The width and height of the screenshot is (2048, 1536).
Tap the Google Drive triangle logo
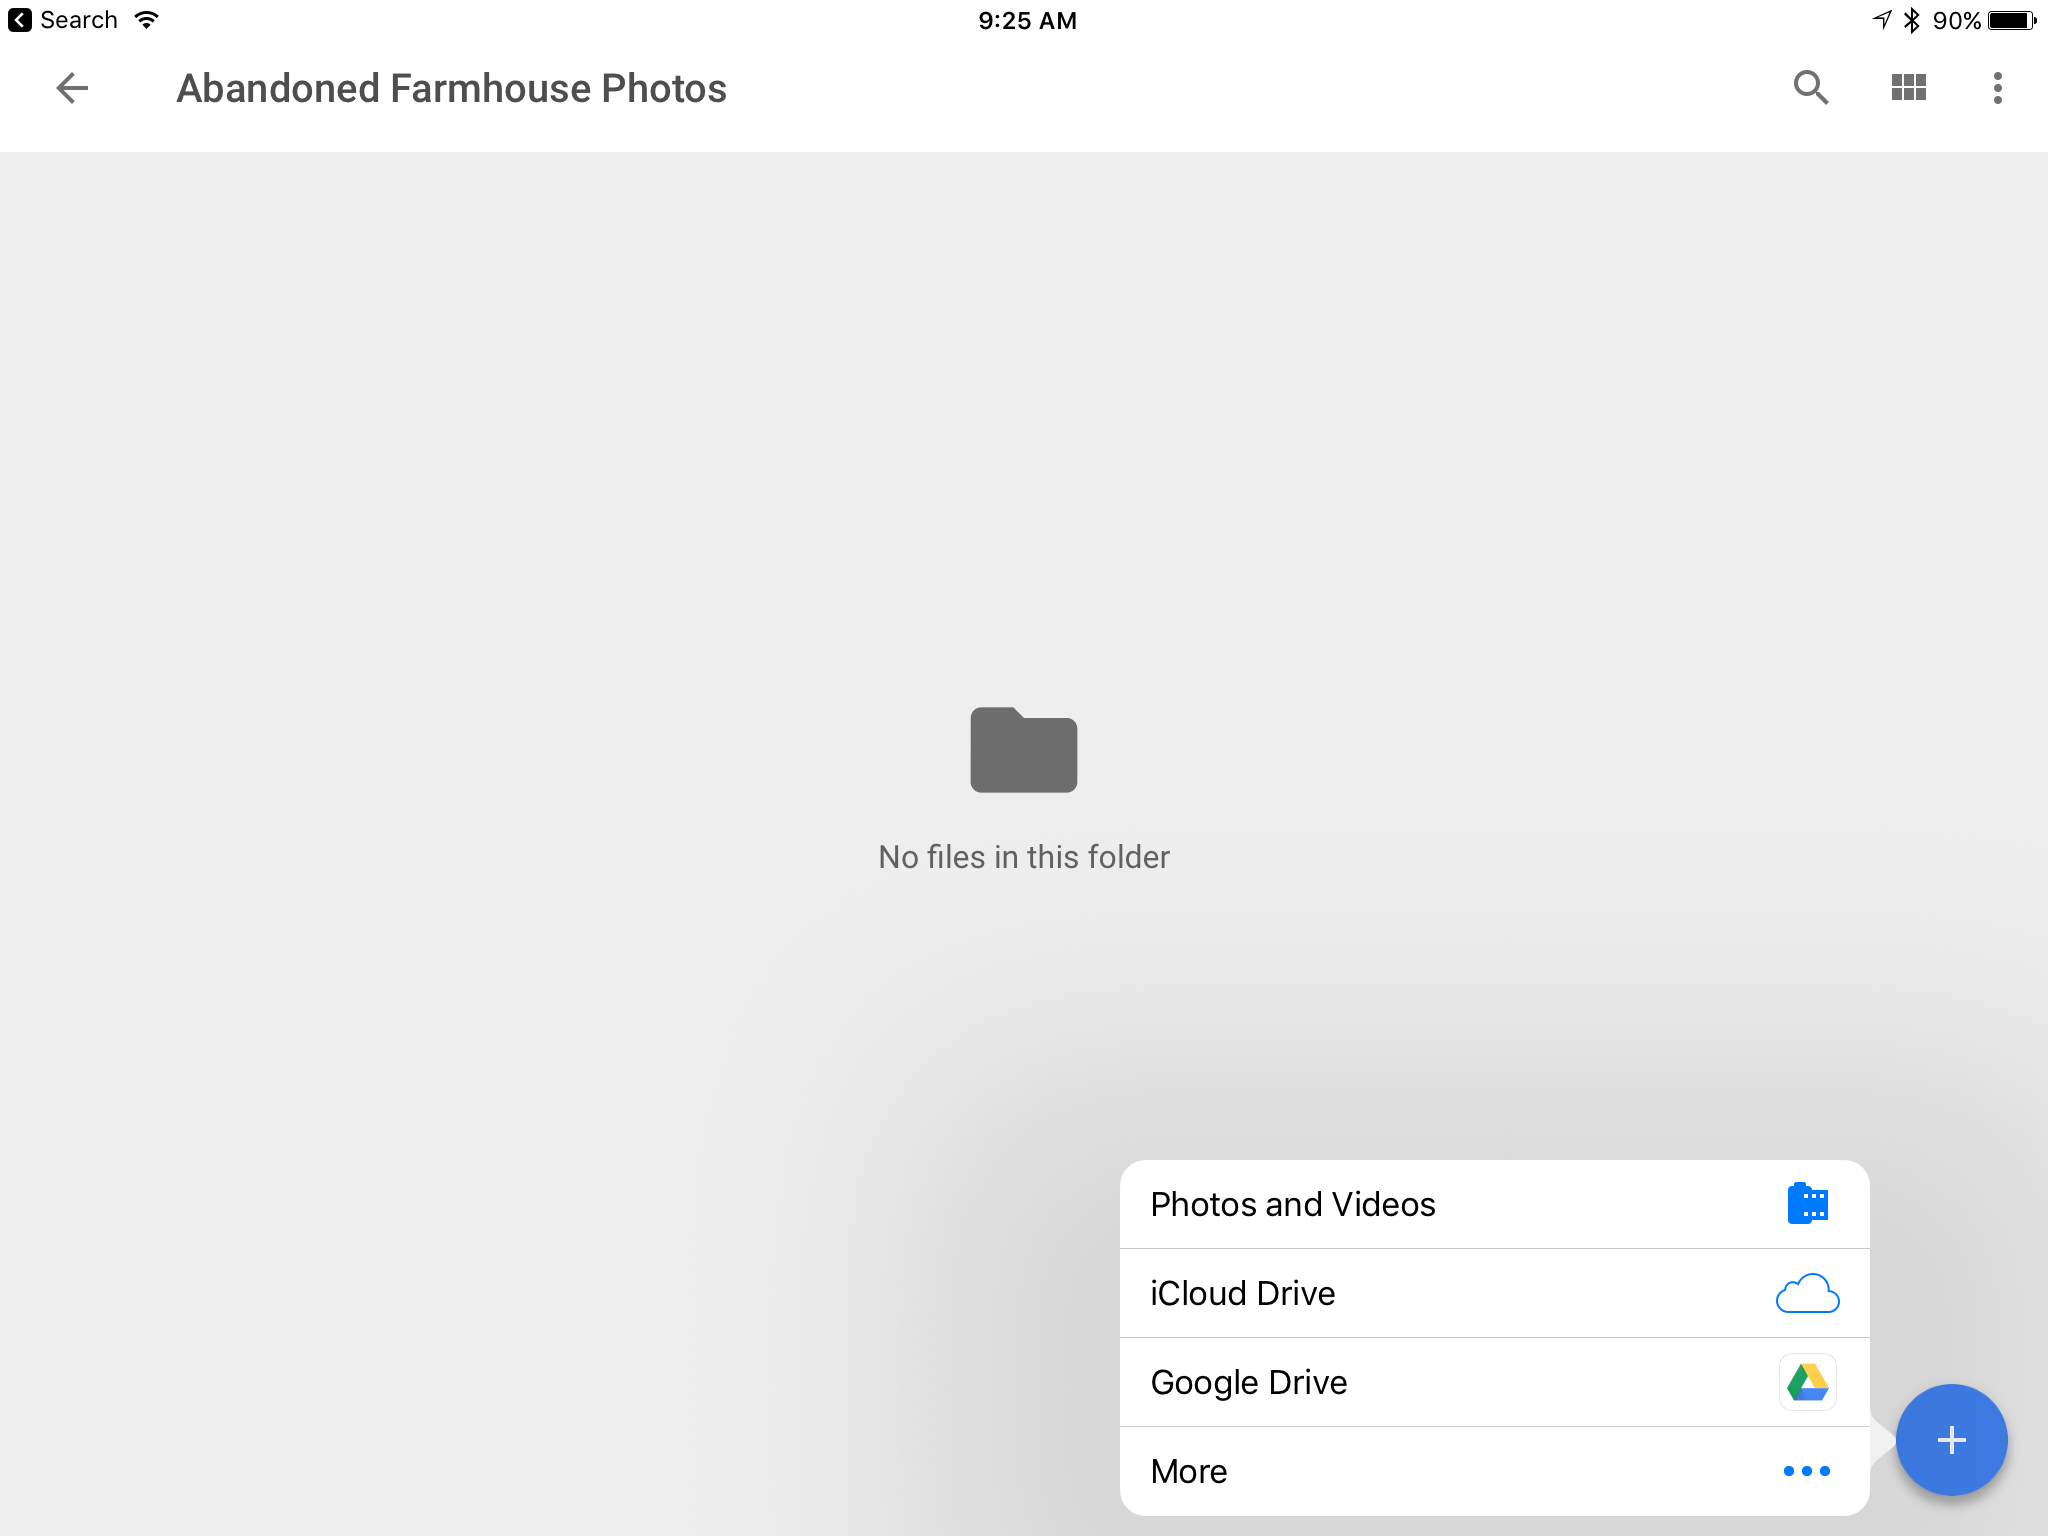[1807, 1382]
